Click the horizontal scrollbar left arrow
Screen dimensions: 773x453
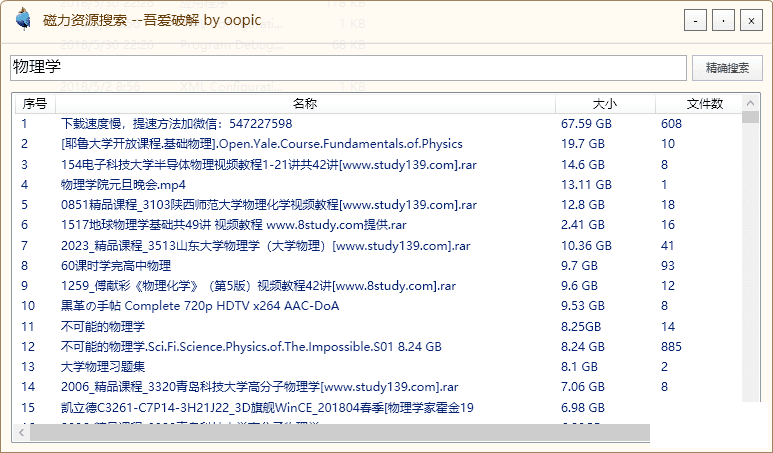point(21,433)
